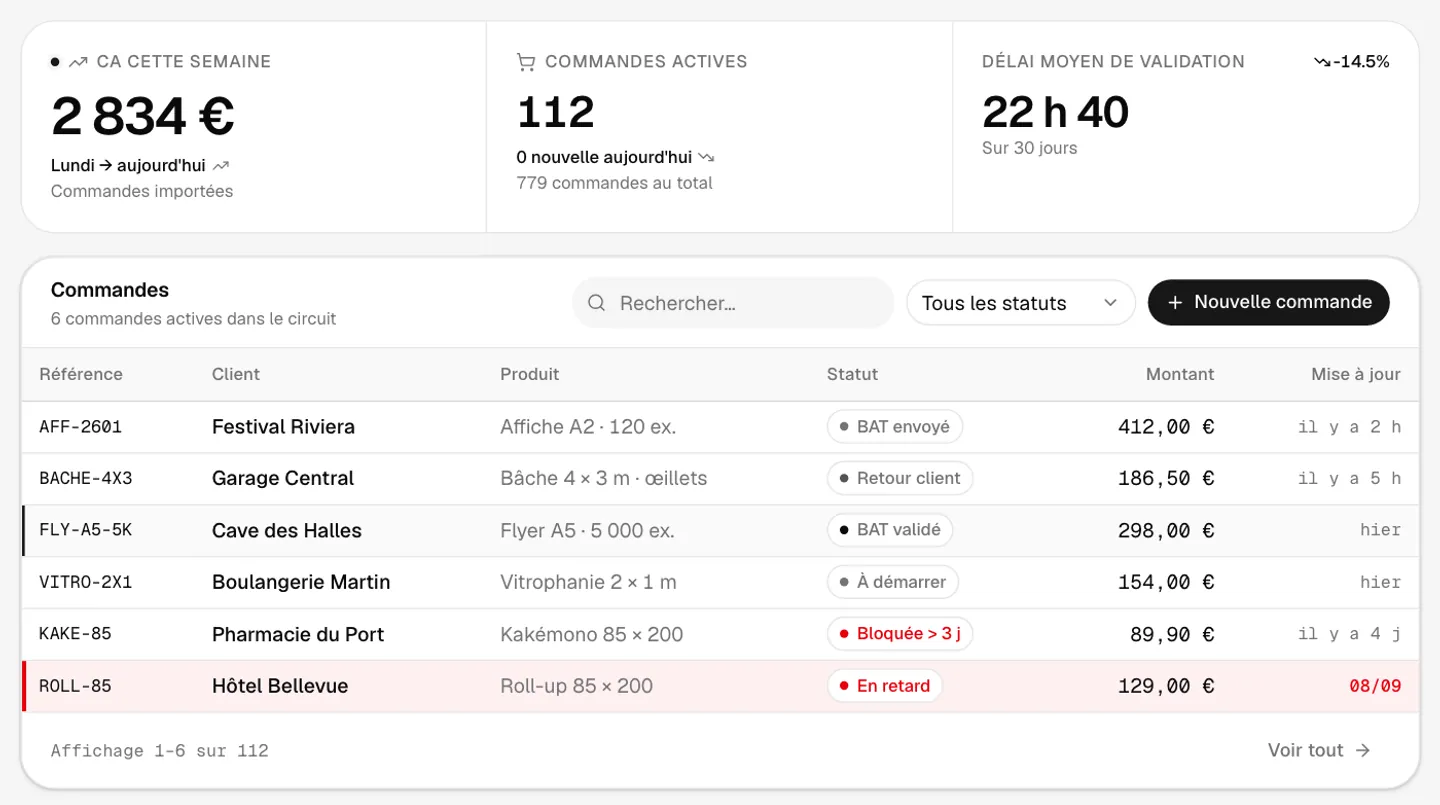
Task: Open order reference "BACHE-4X3"
Action: coord(86,479)
